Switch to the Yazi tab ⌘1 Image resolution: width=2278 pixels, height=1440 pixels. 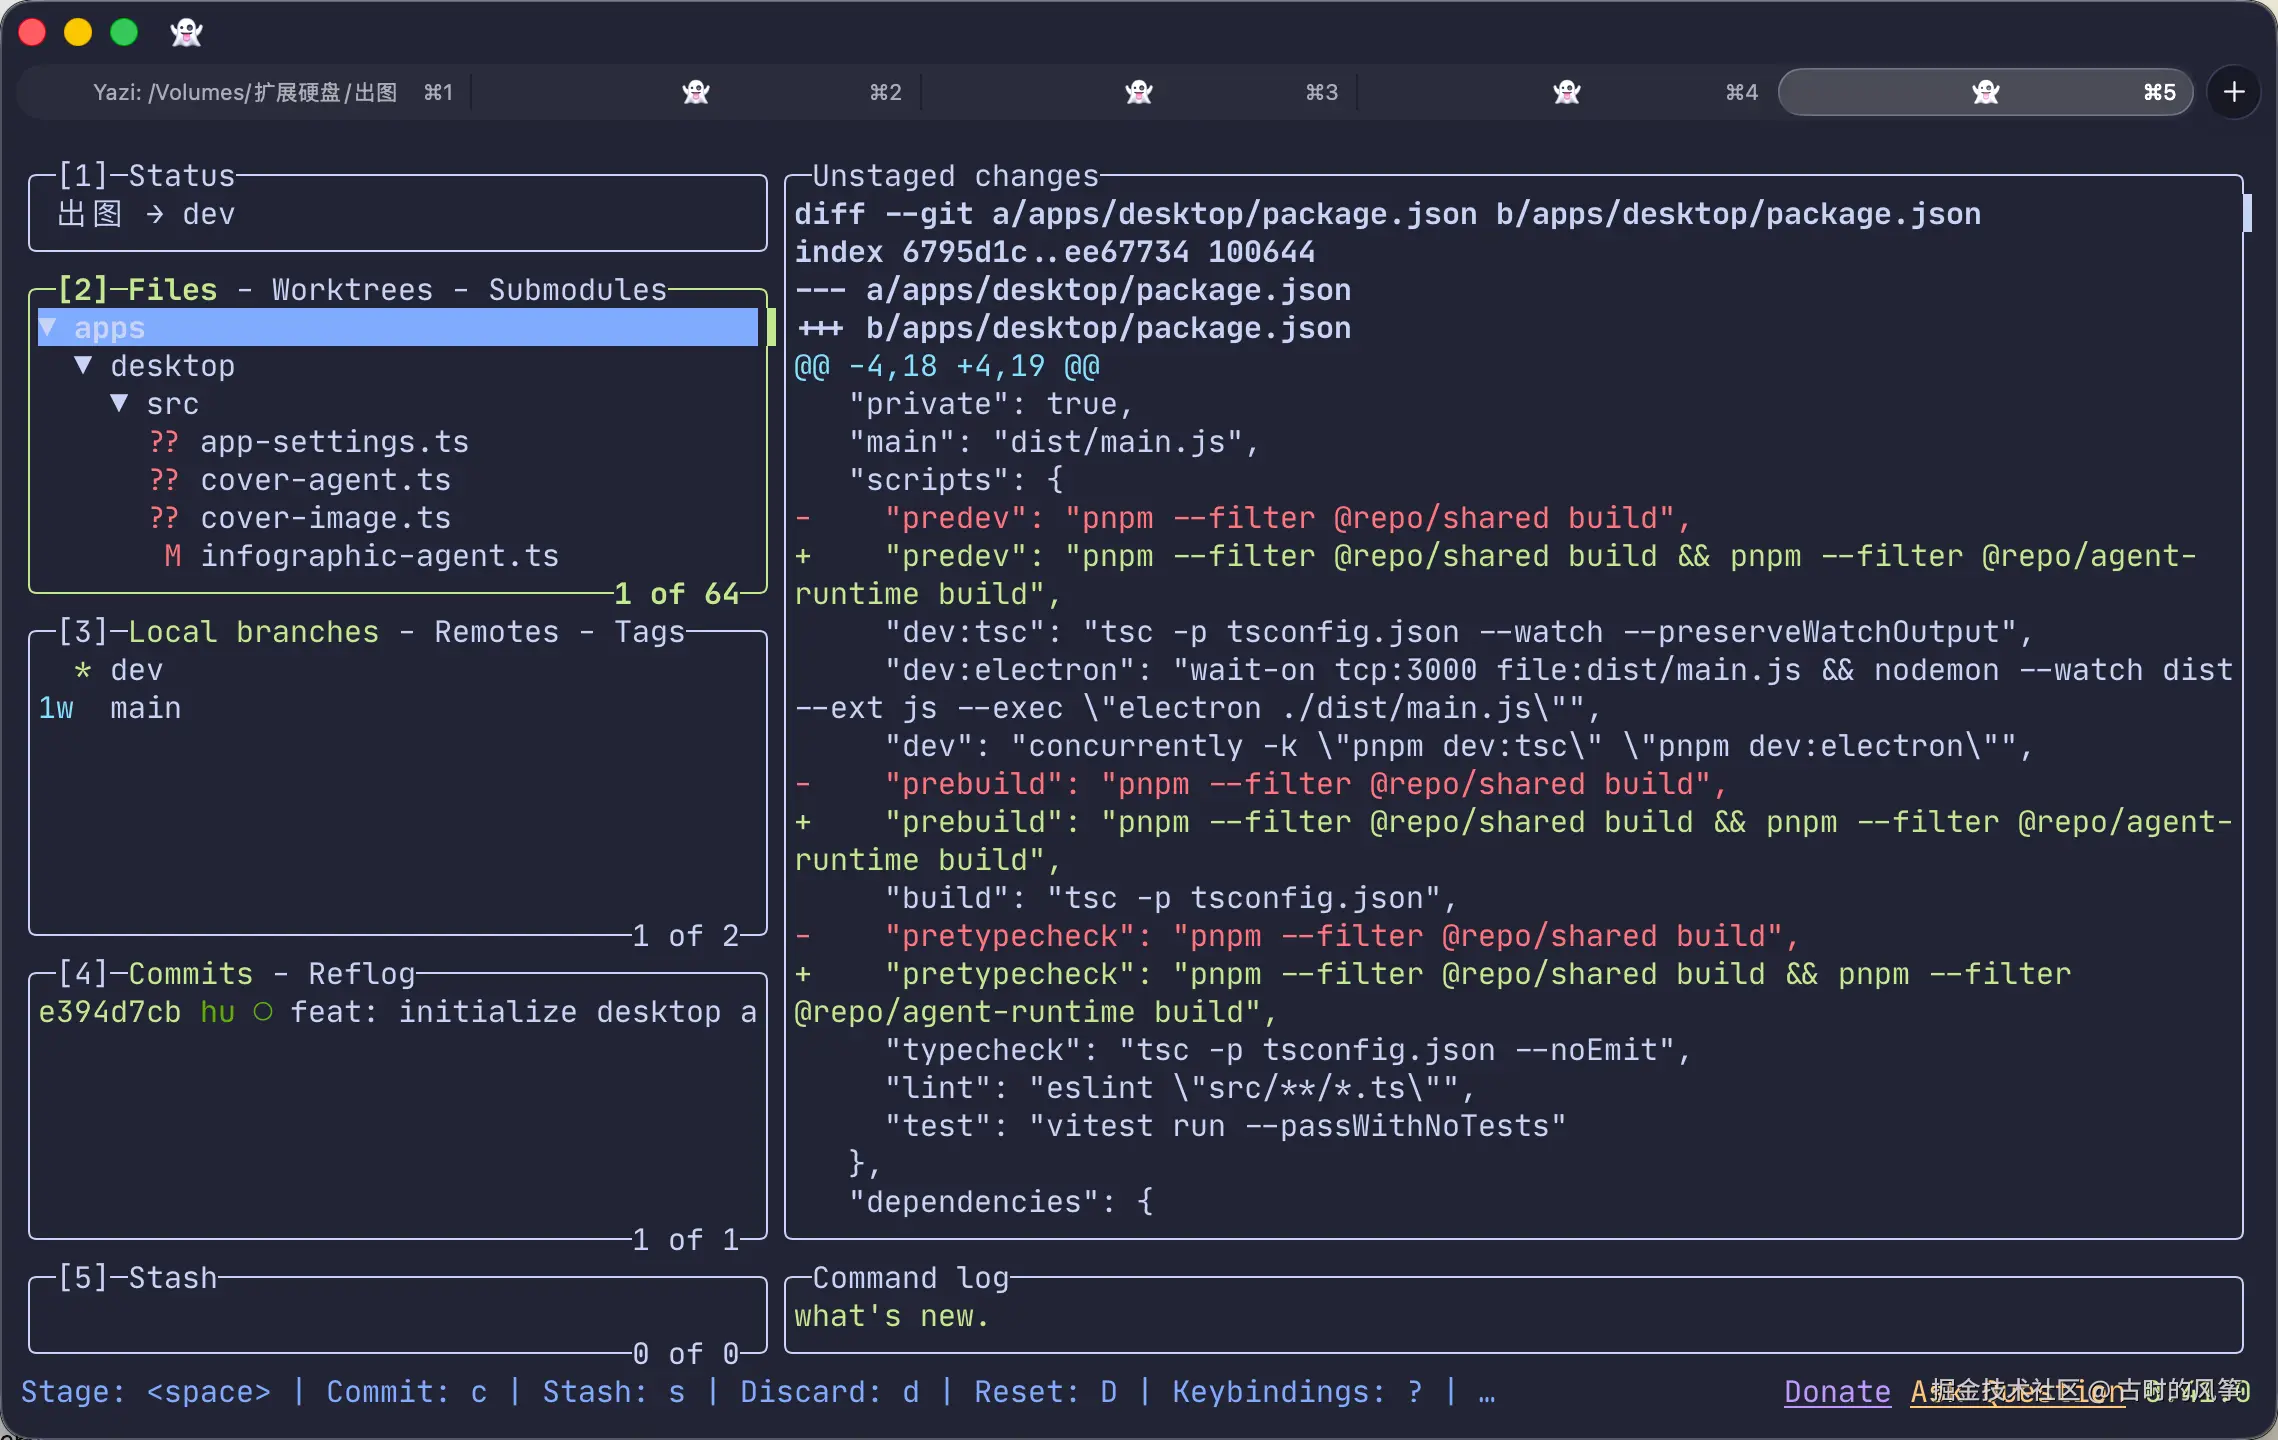point(245,92)
